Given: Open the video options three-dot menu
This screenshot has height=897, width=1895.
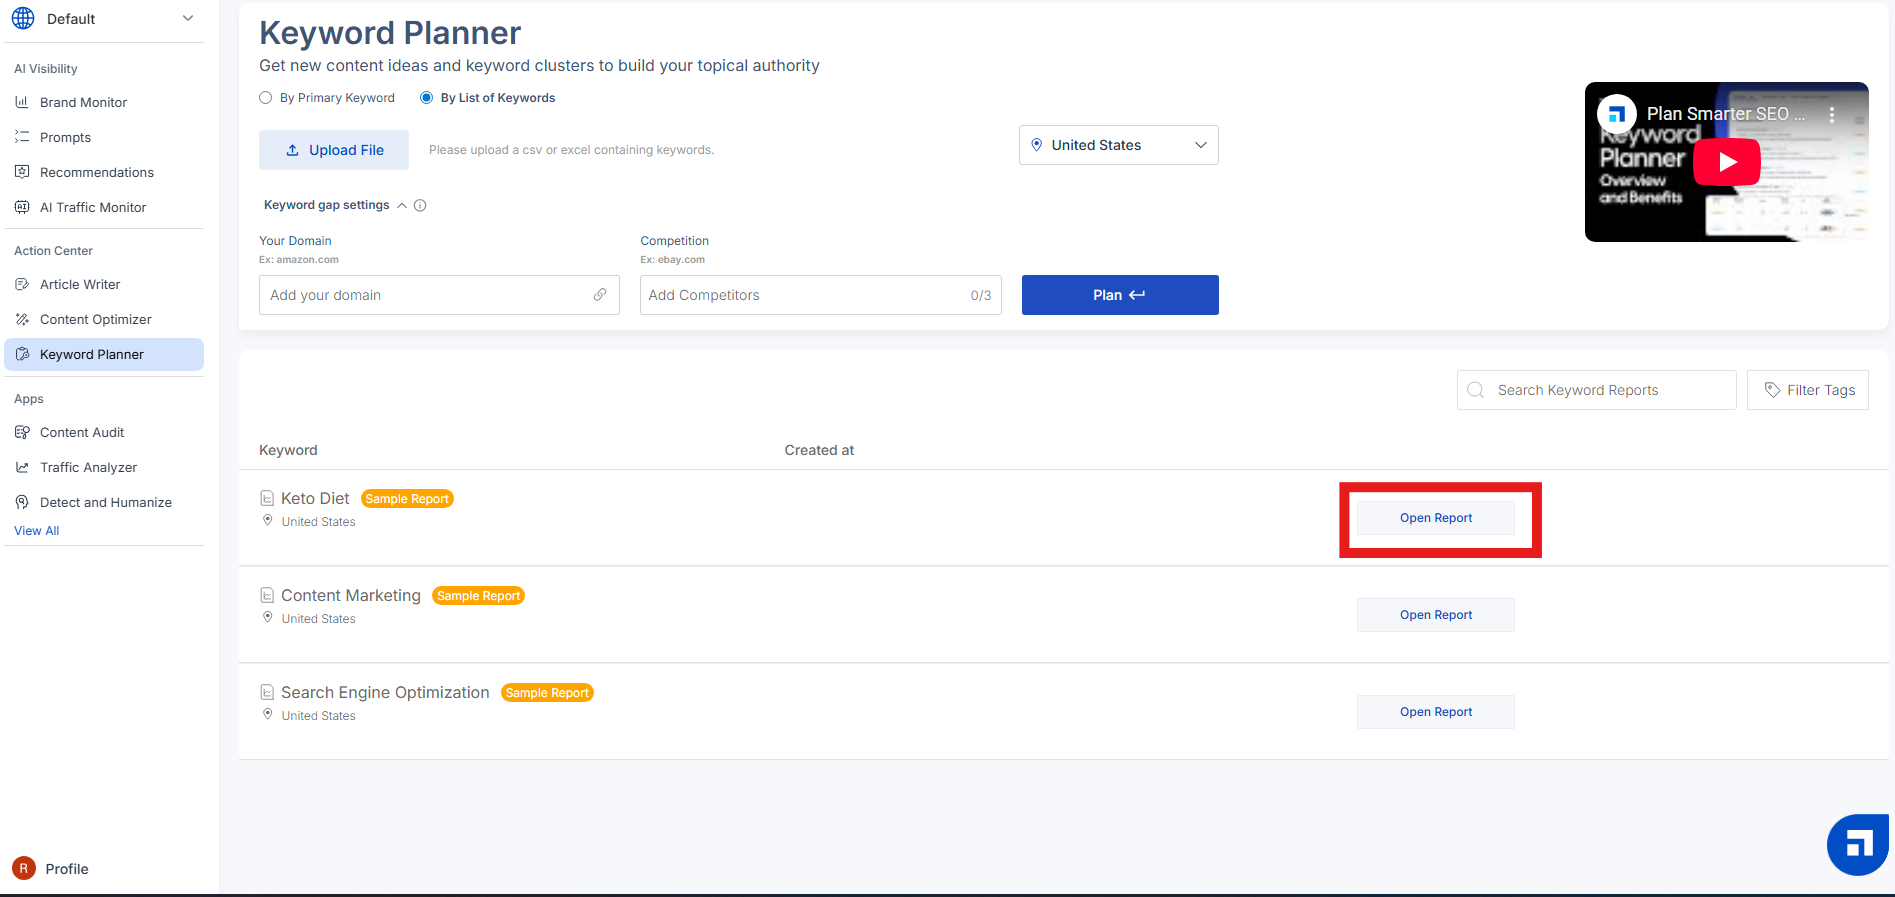Looking at the screenshot, I should [x=1832, y=115].
